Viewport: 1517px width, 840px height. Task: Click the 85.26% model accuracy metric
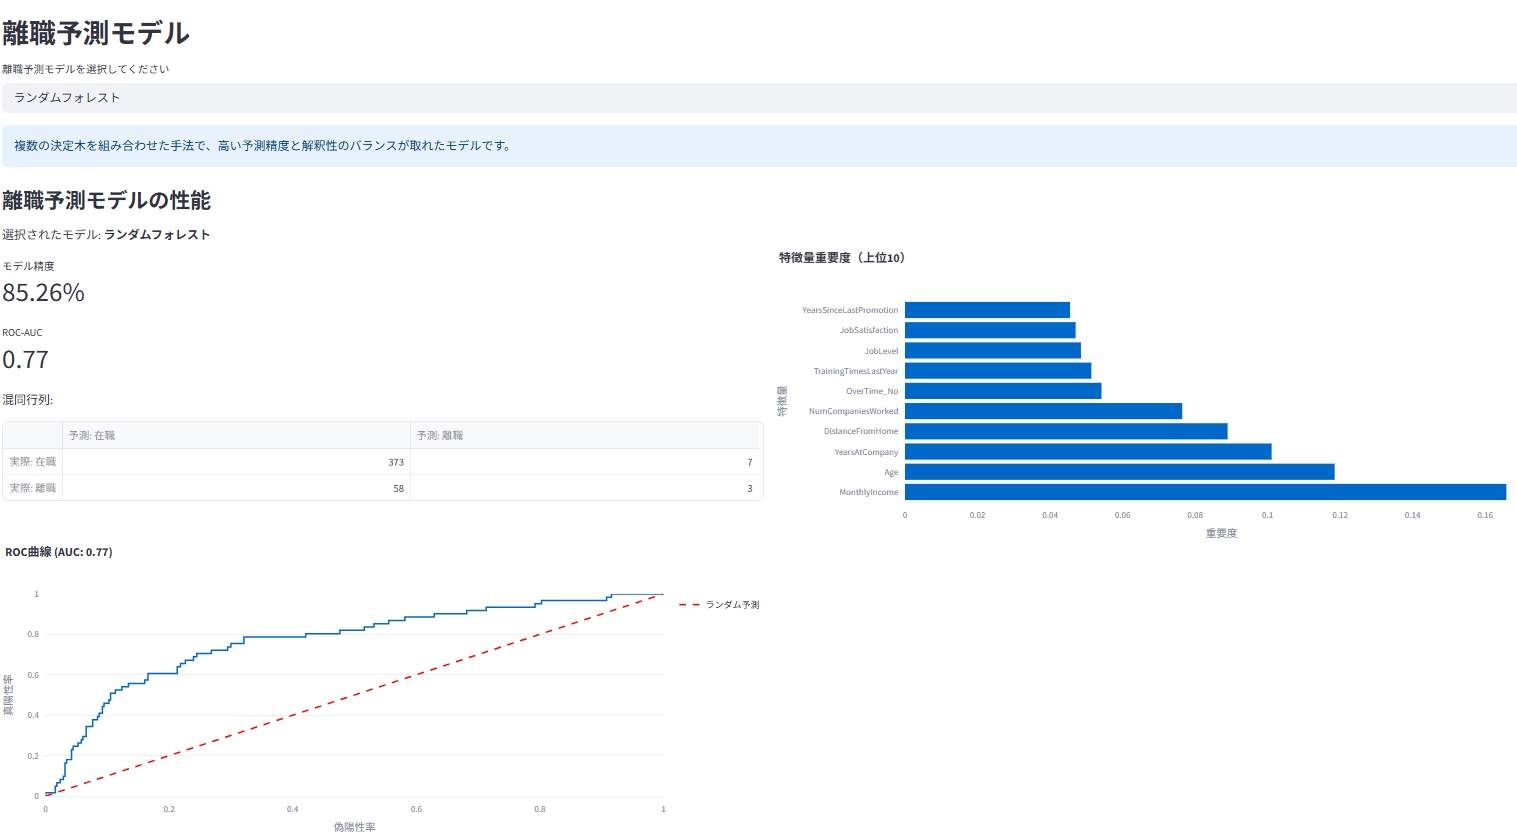click(x=44, y=293)
